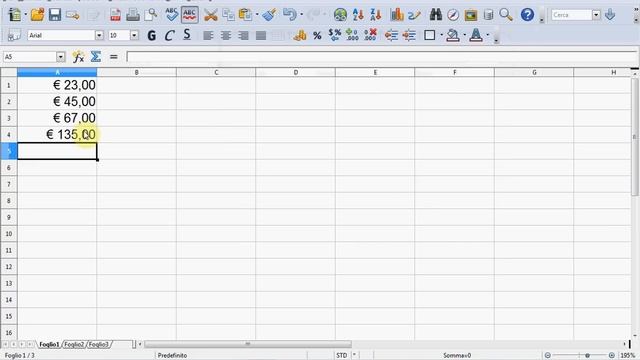Open the Gallery picture icon
The width and height of the screenshot is (640, 360).
[471, 15]
